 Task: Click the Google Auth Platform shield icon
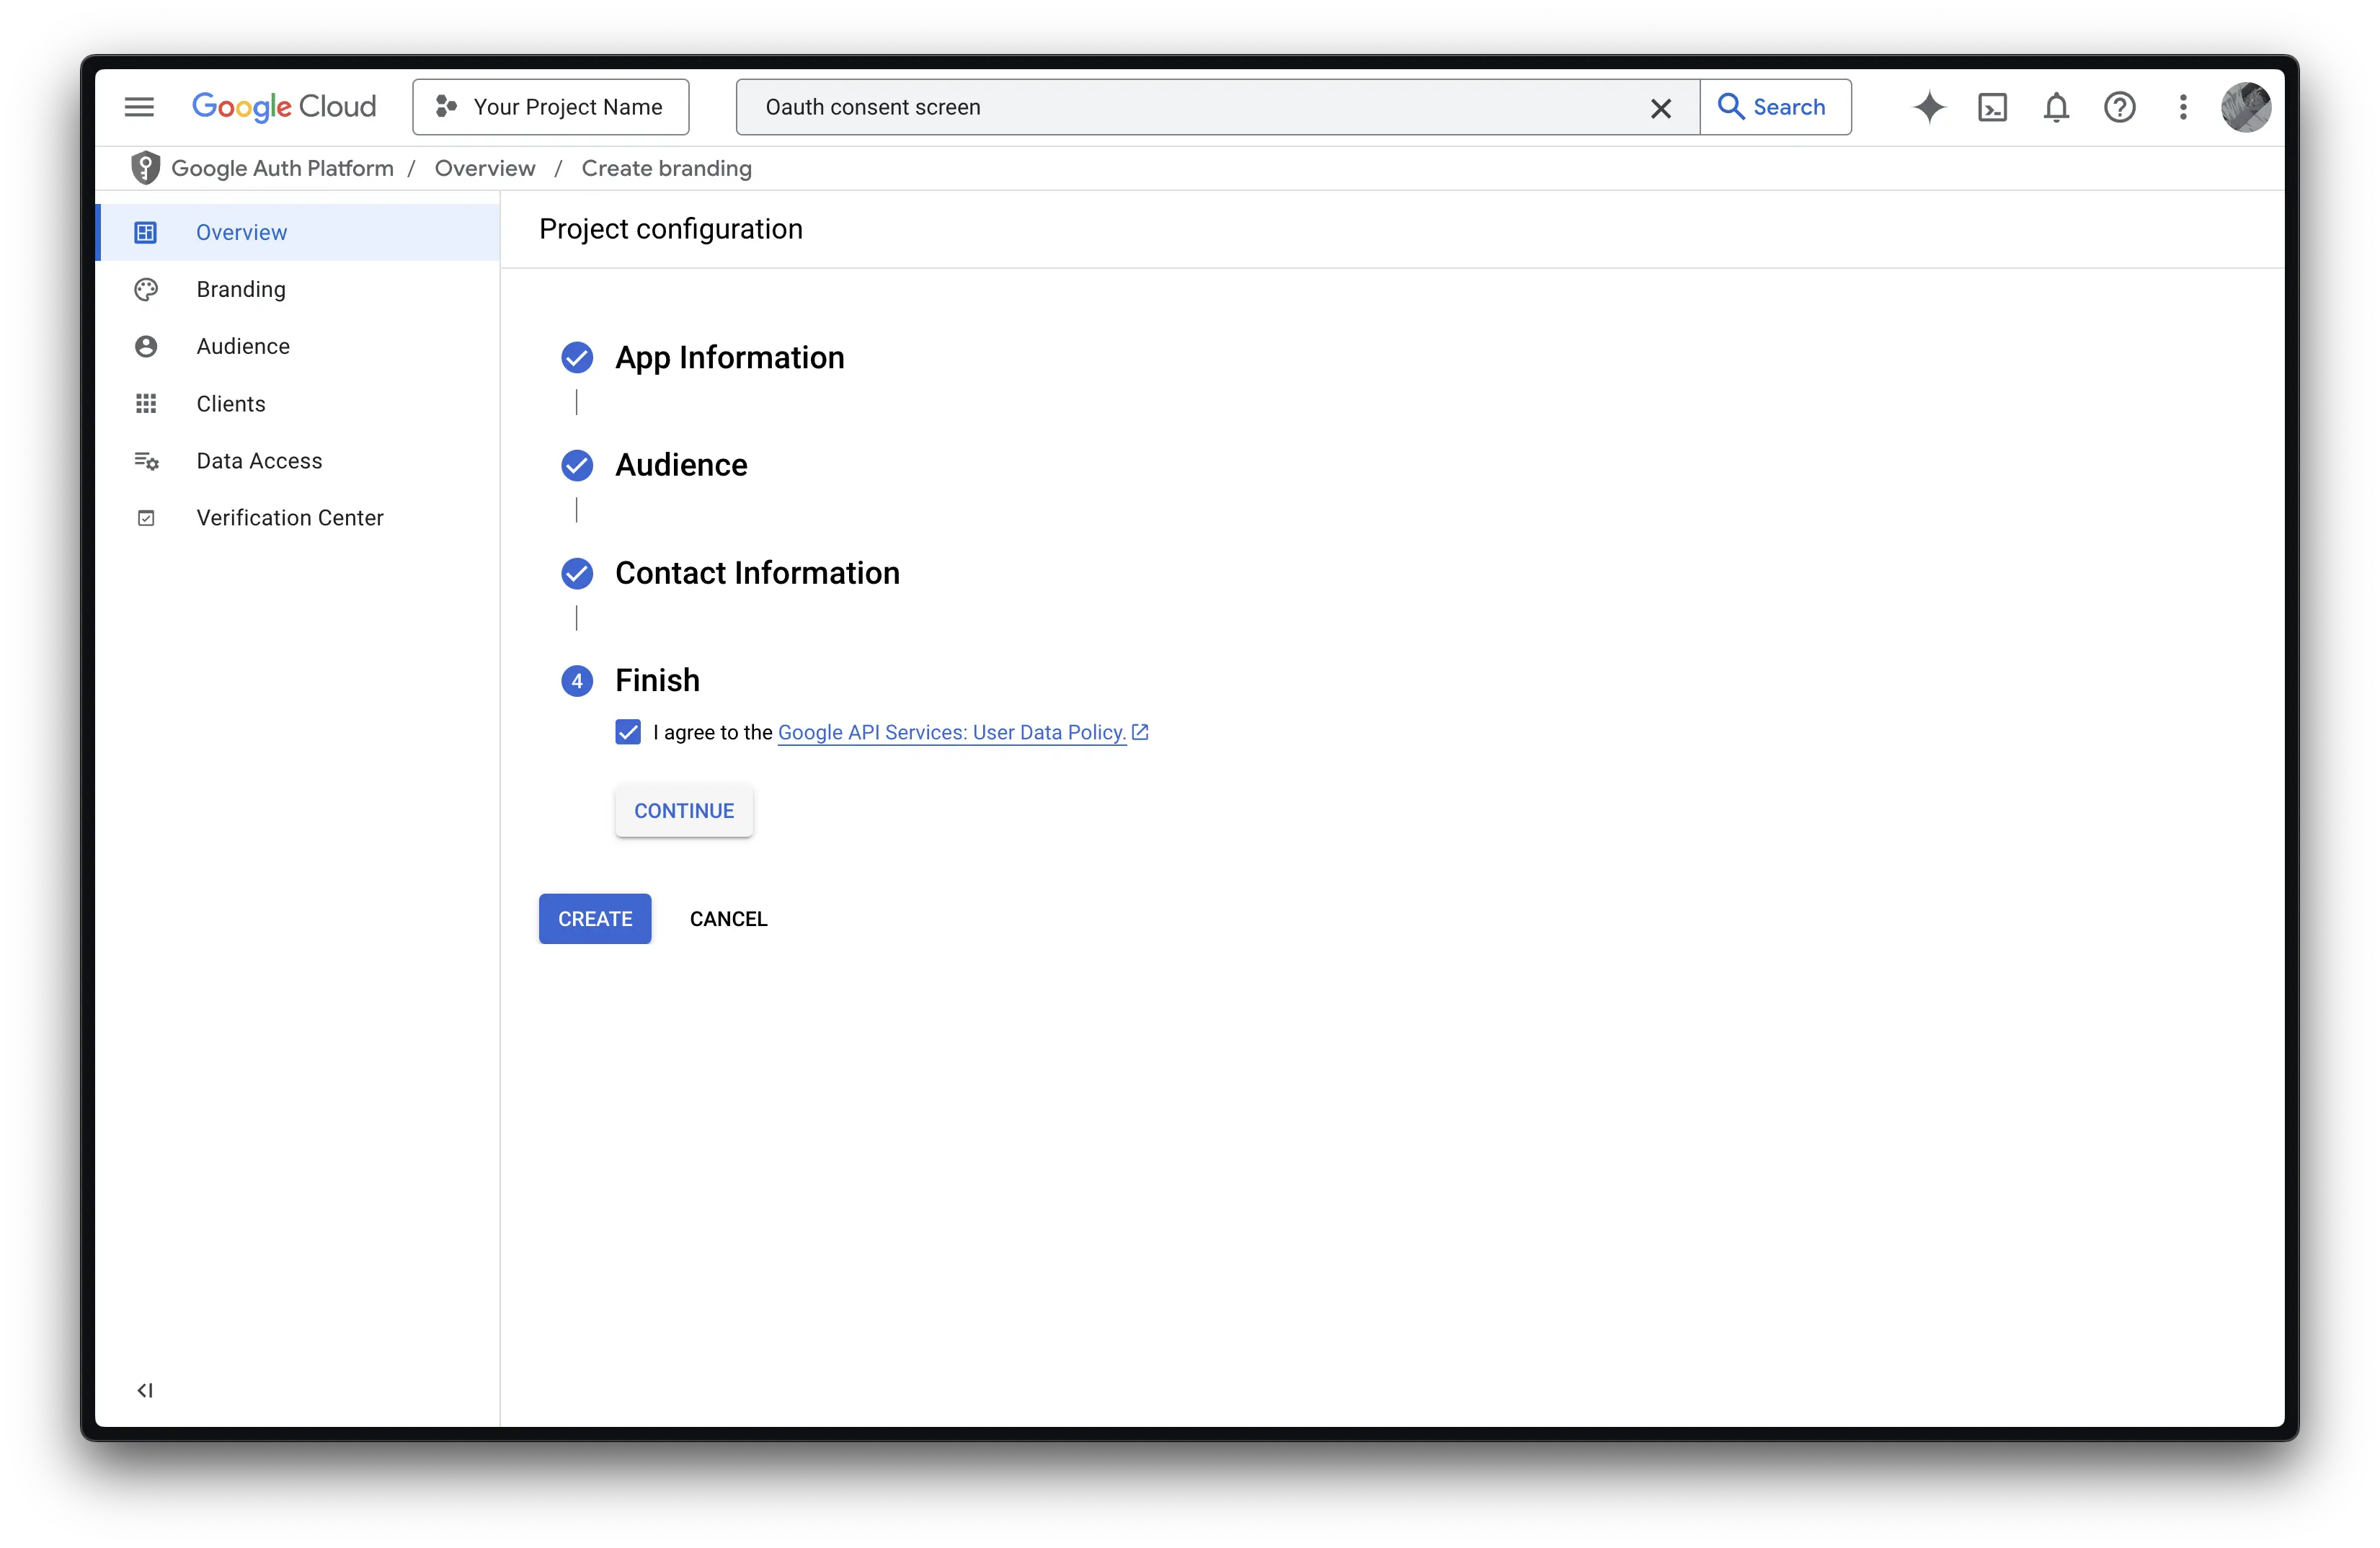click(x=145, y=168)
